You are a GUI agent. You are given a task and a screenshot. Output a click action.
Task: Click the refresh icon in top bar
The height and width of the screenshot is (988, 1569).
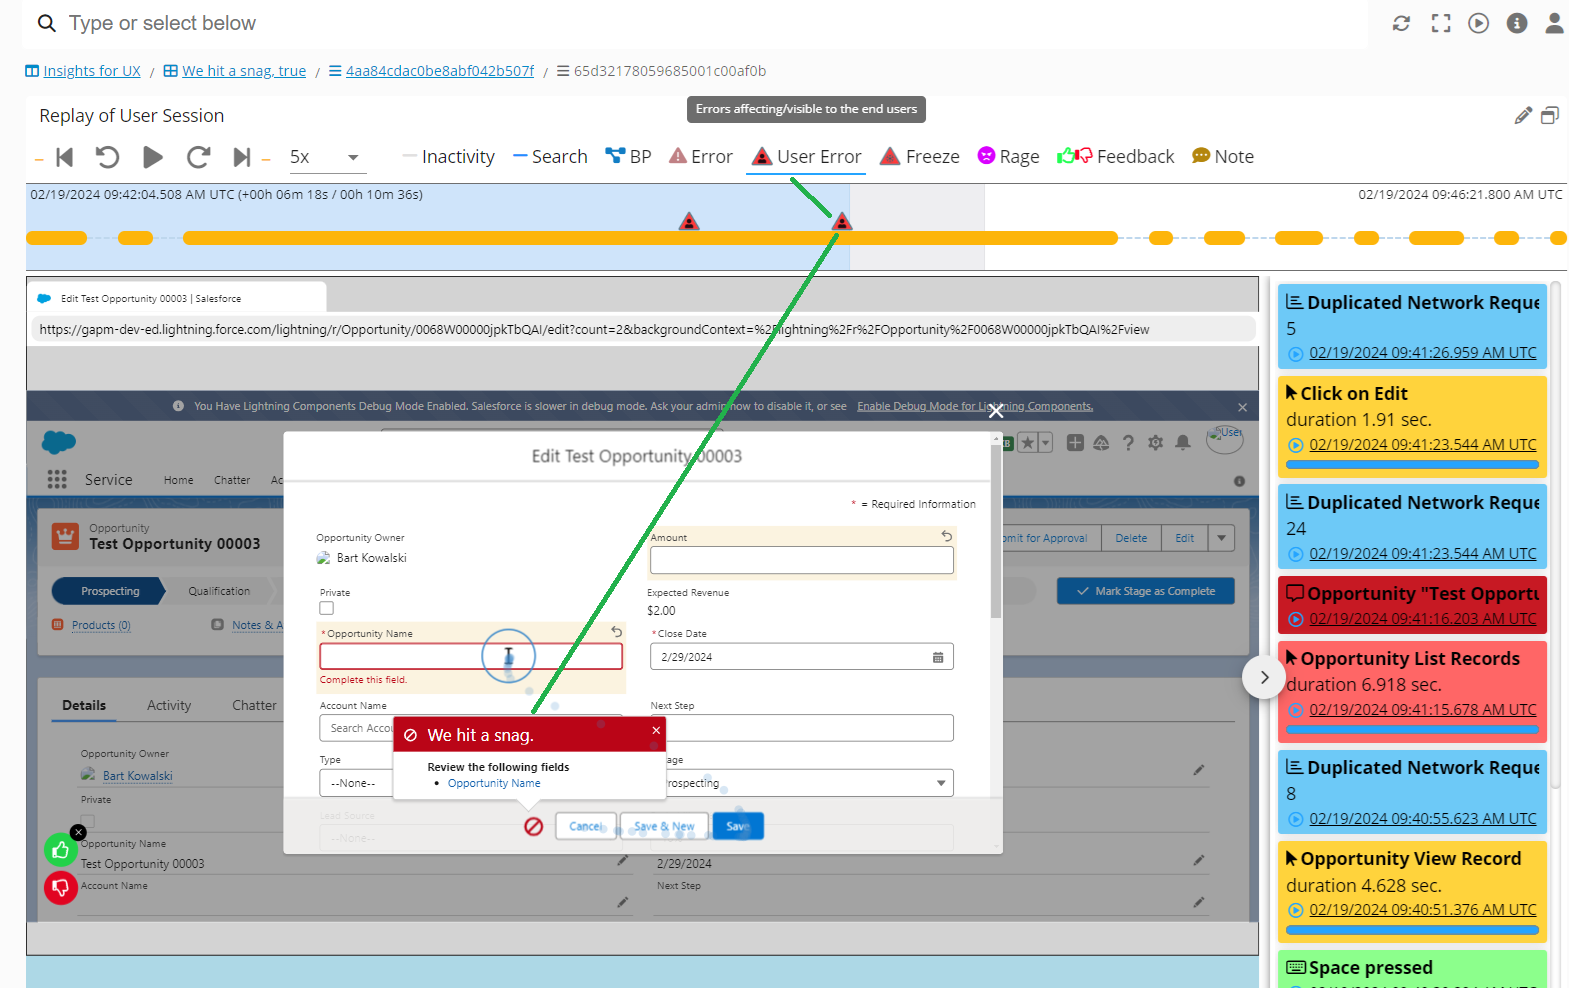pyautogui.click(x=1401, y=23)
